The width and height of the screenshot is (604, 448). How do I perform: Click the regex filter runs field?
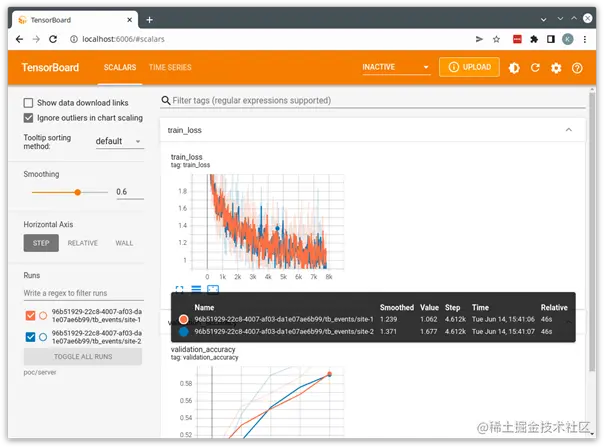pos(84,293)
